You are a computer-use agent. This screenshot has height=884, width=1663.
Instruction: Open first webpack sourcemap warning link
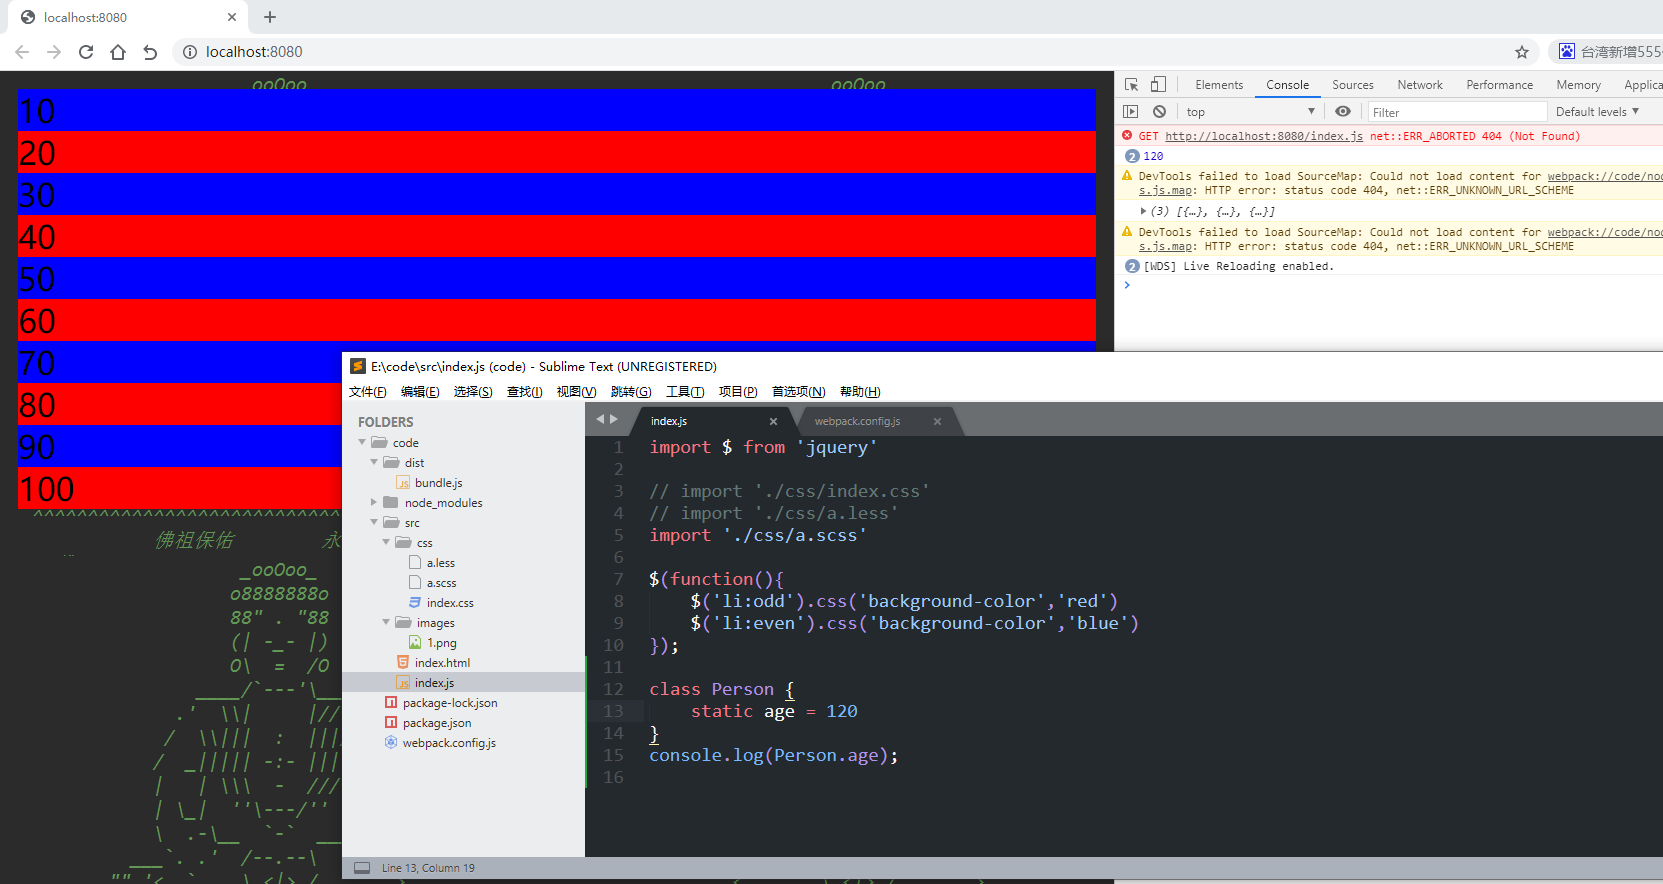click(x=1605, y=176)
